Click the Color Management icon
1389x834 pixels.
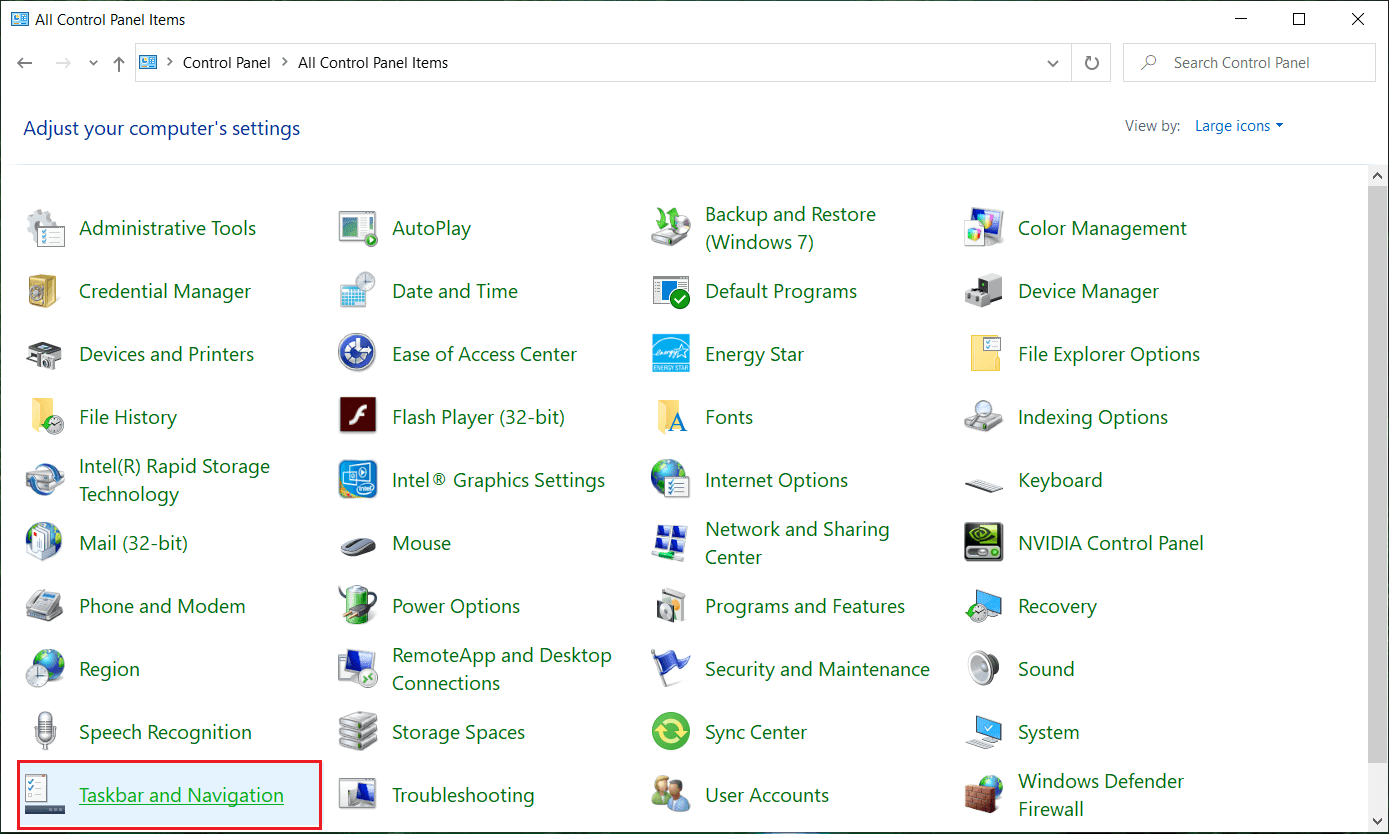[x=984, y=228]
